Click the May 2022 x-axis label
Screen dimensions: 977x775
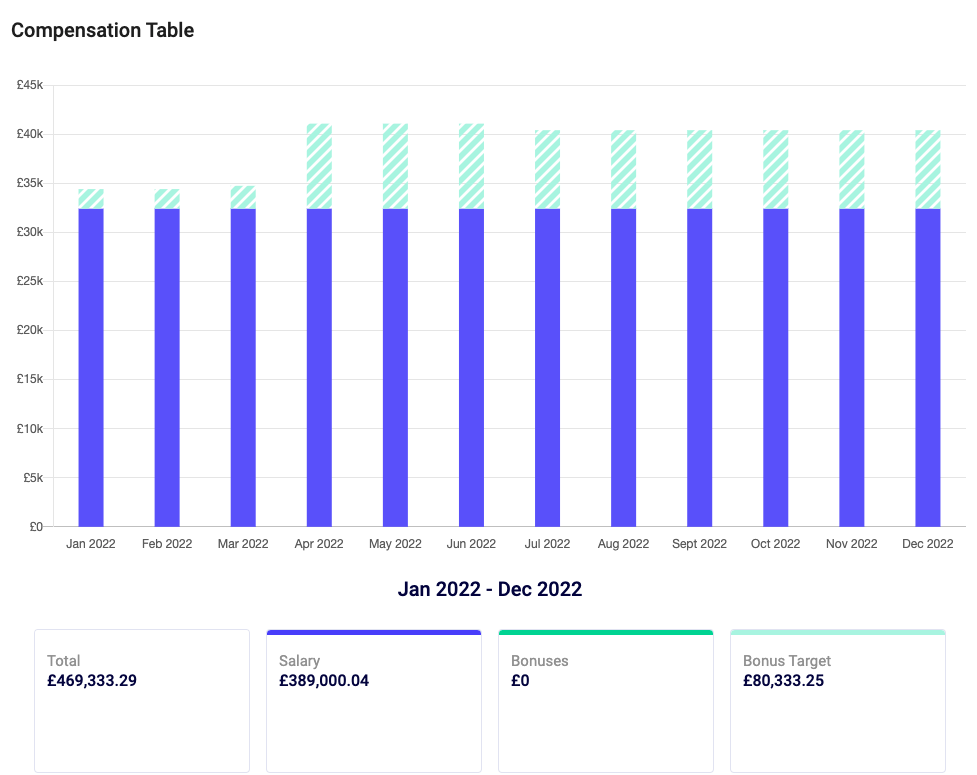point(395,544)
